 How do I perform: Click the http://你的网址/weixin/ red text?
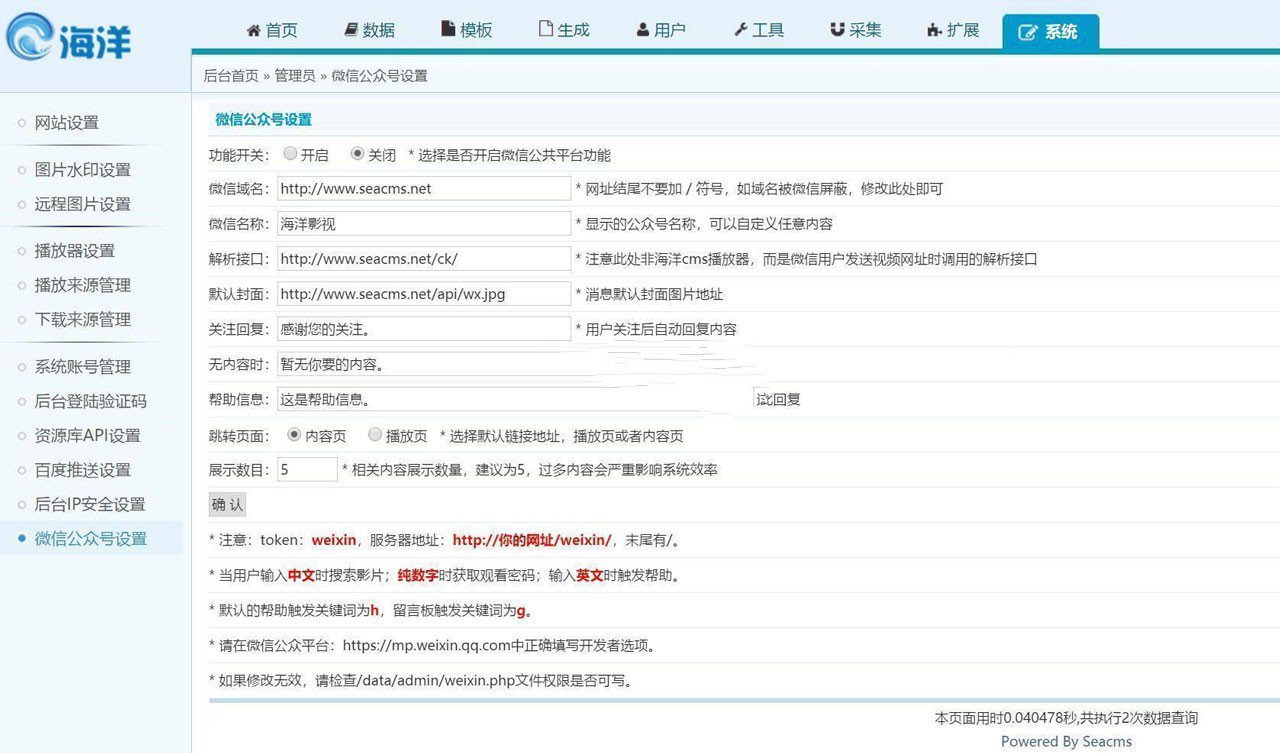532,540
